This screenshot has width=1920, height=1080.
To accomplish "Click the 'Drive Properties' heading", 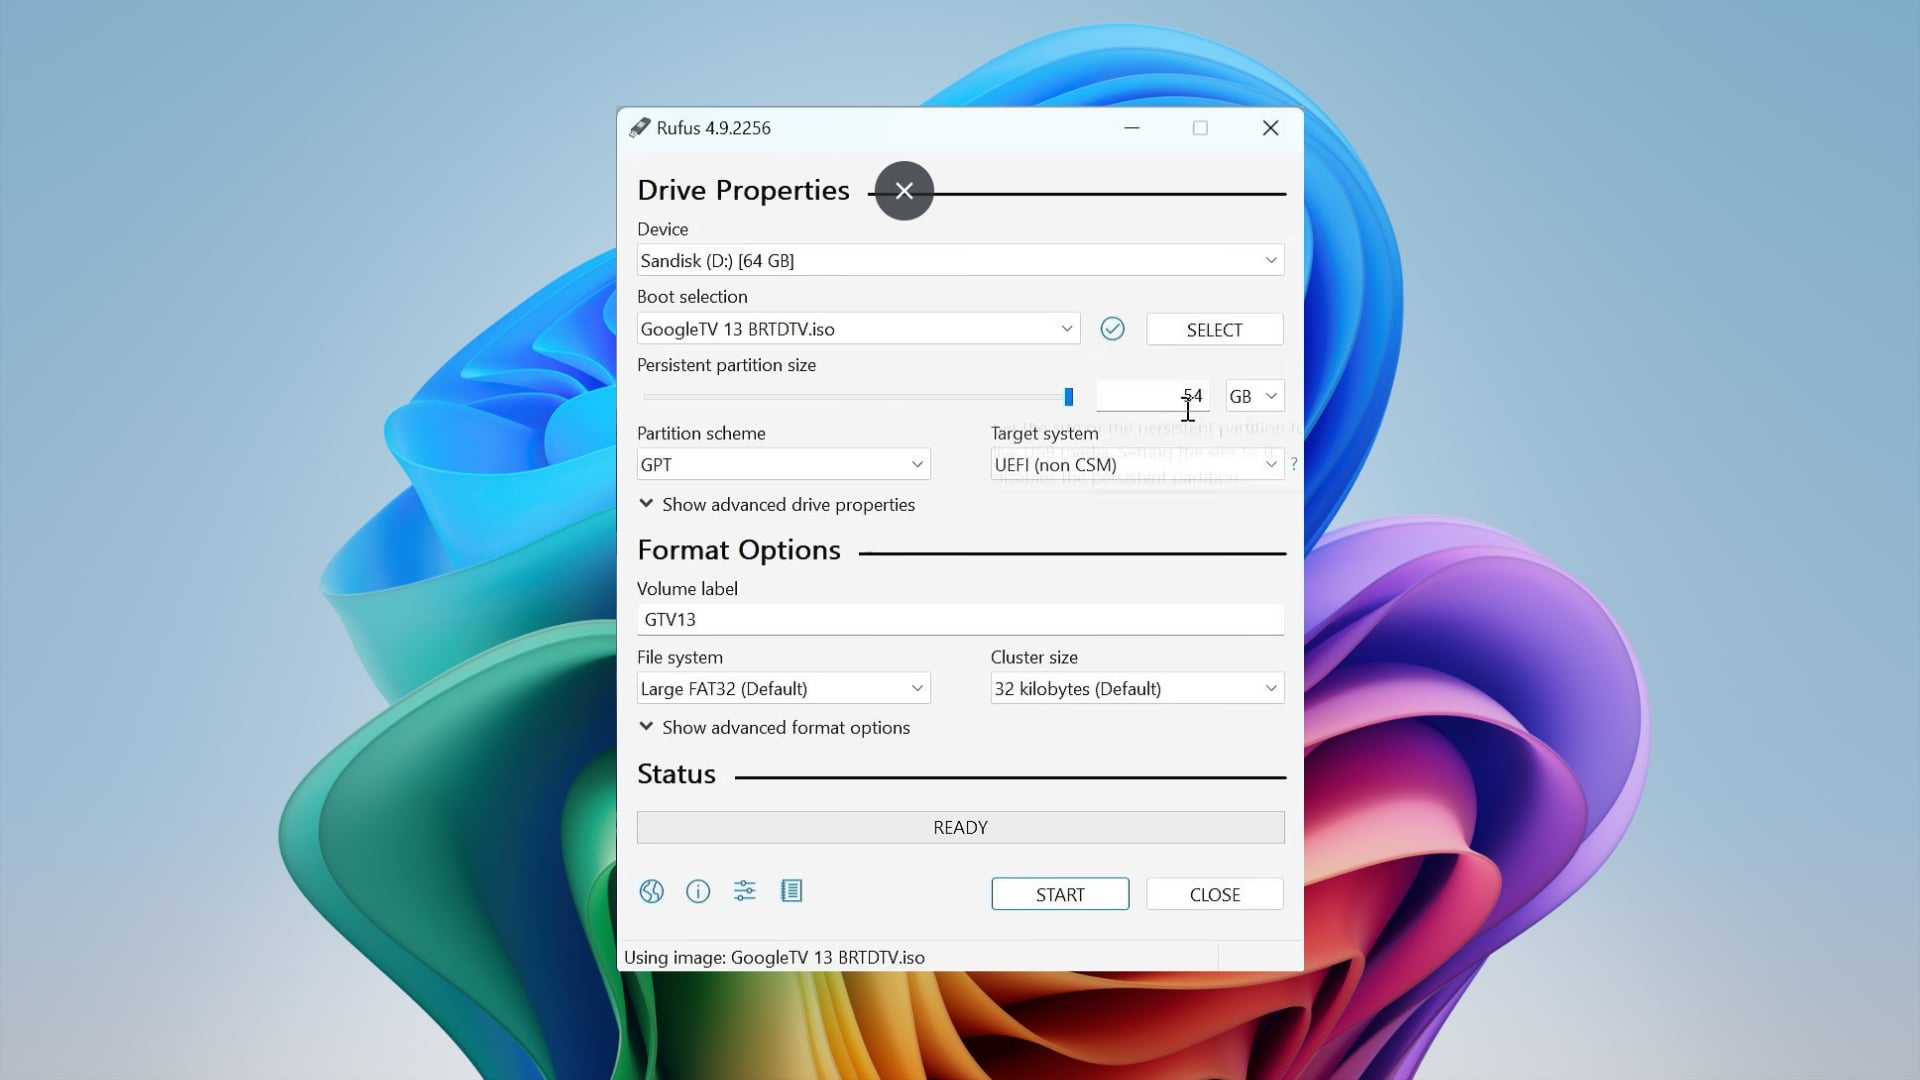I will 743,190.
